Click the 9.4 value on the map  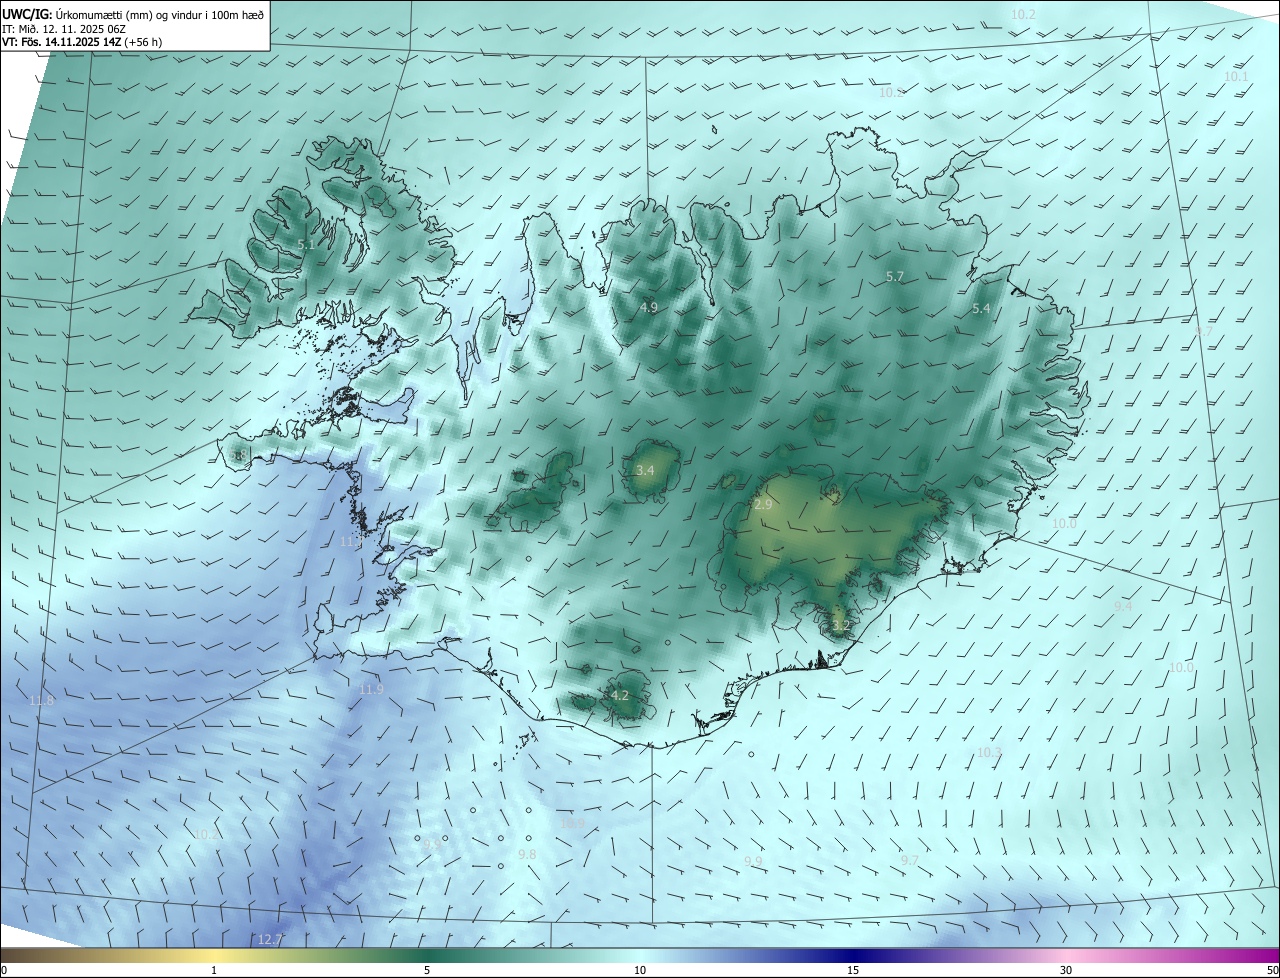coord(1123,606)
